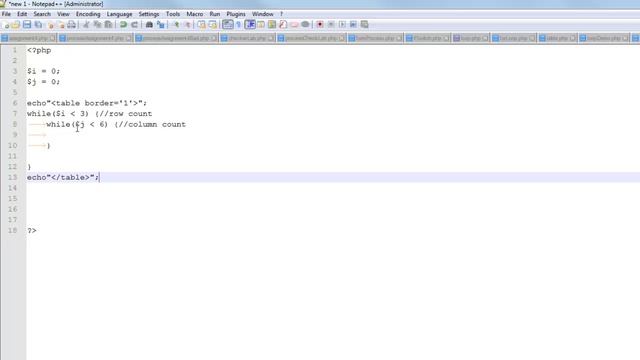Open the Window menu

point(262,14)
